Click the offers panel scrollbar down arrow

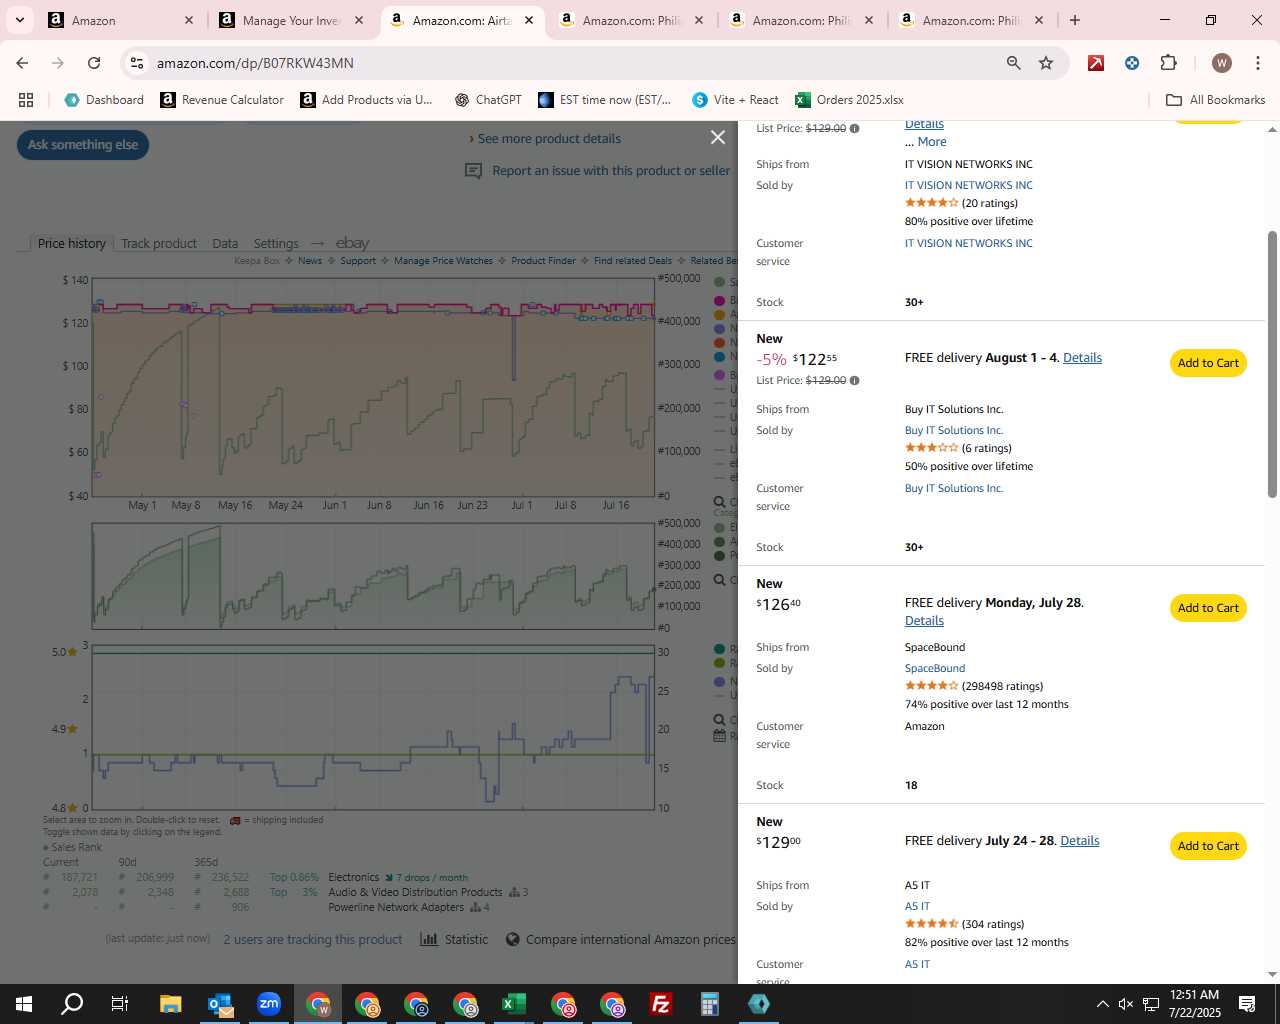click(1272, 974)
